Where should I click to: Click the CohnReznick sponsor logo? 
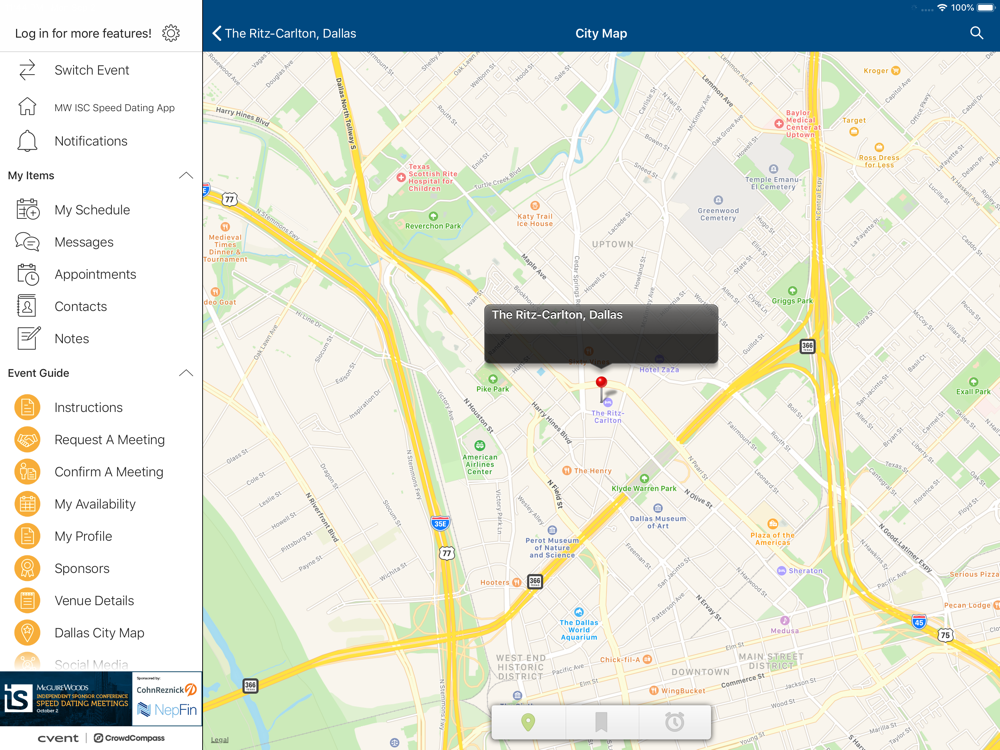[166, 689]
